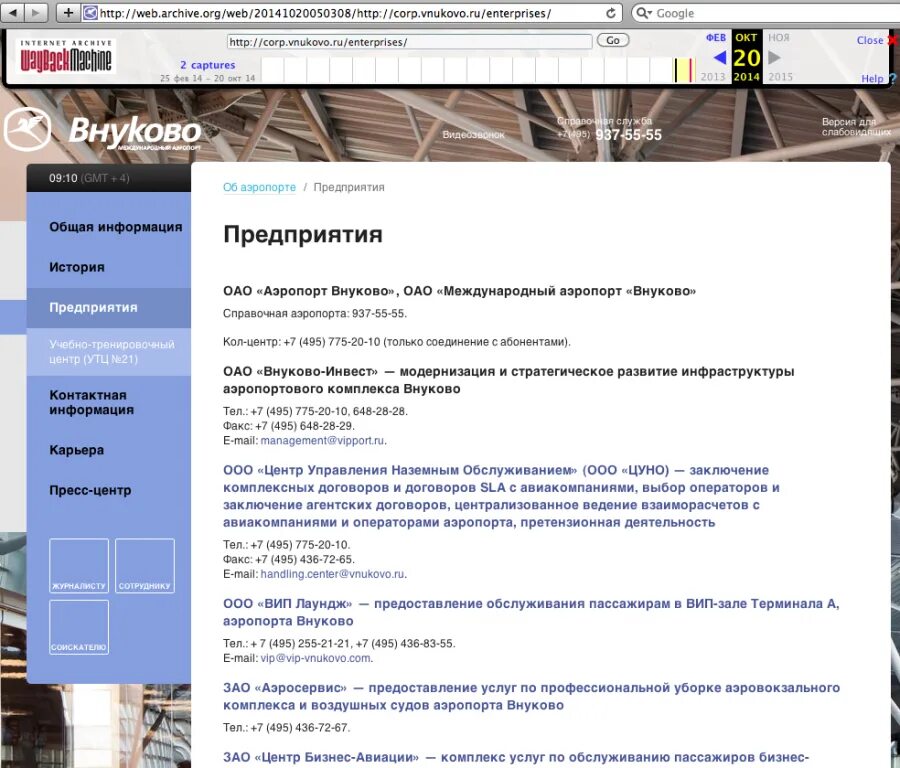Open Версия для слабовидящих link
This screenshot has width=900, height=768.
pyautogui.click(x=855, y=127)
